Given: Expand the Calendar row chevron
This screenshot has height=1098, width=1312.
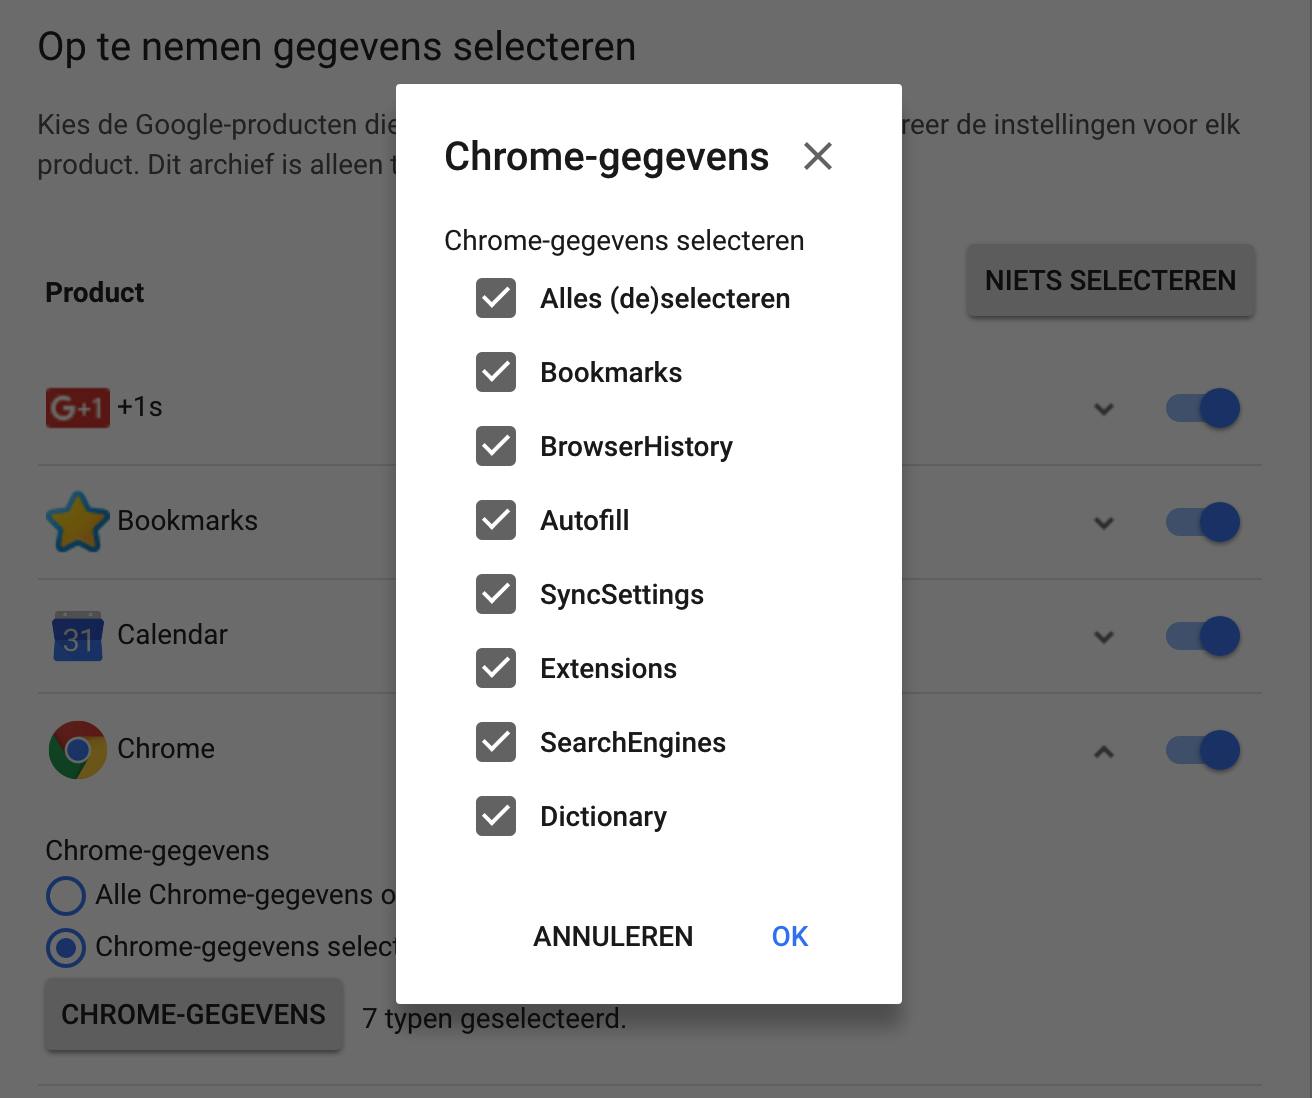Looking at the screenshot, I should pos(1104,637).
